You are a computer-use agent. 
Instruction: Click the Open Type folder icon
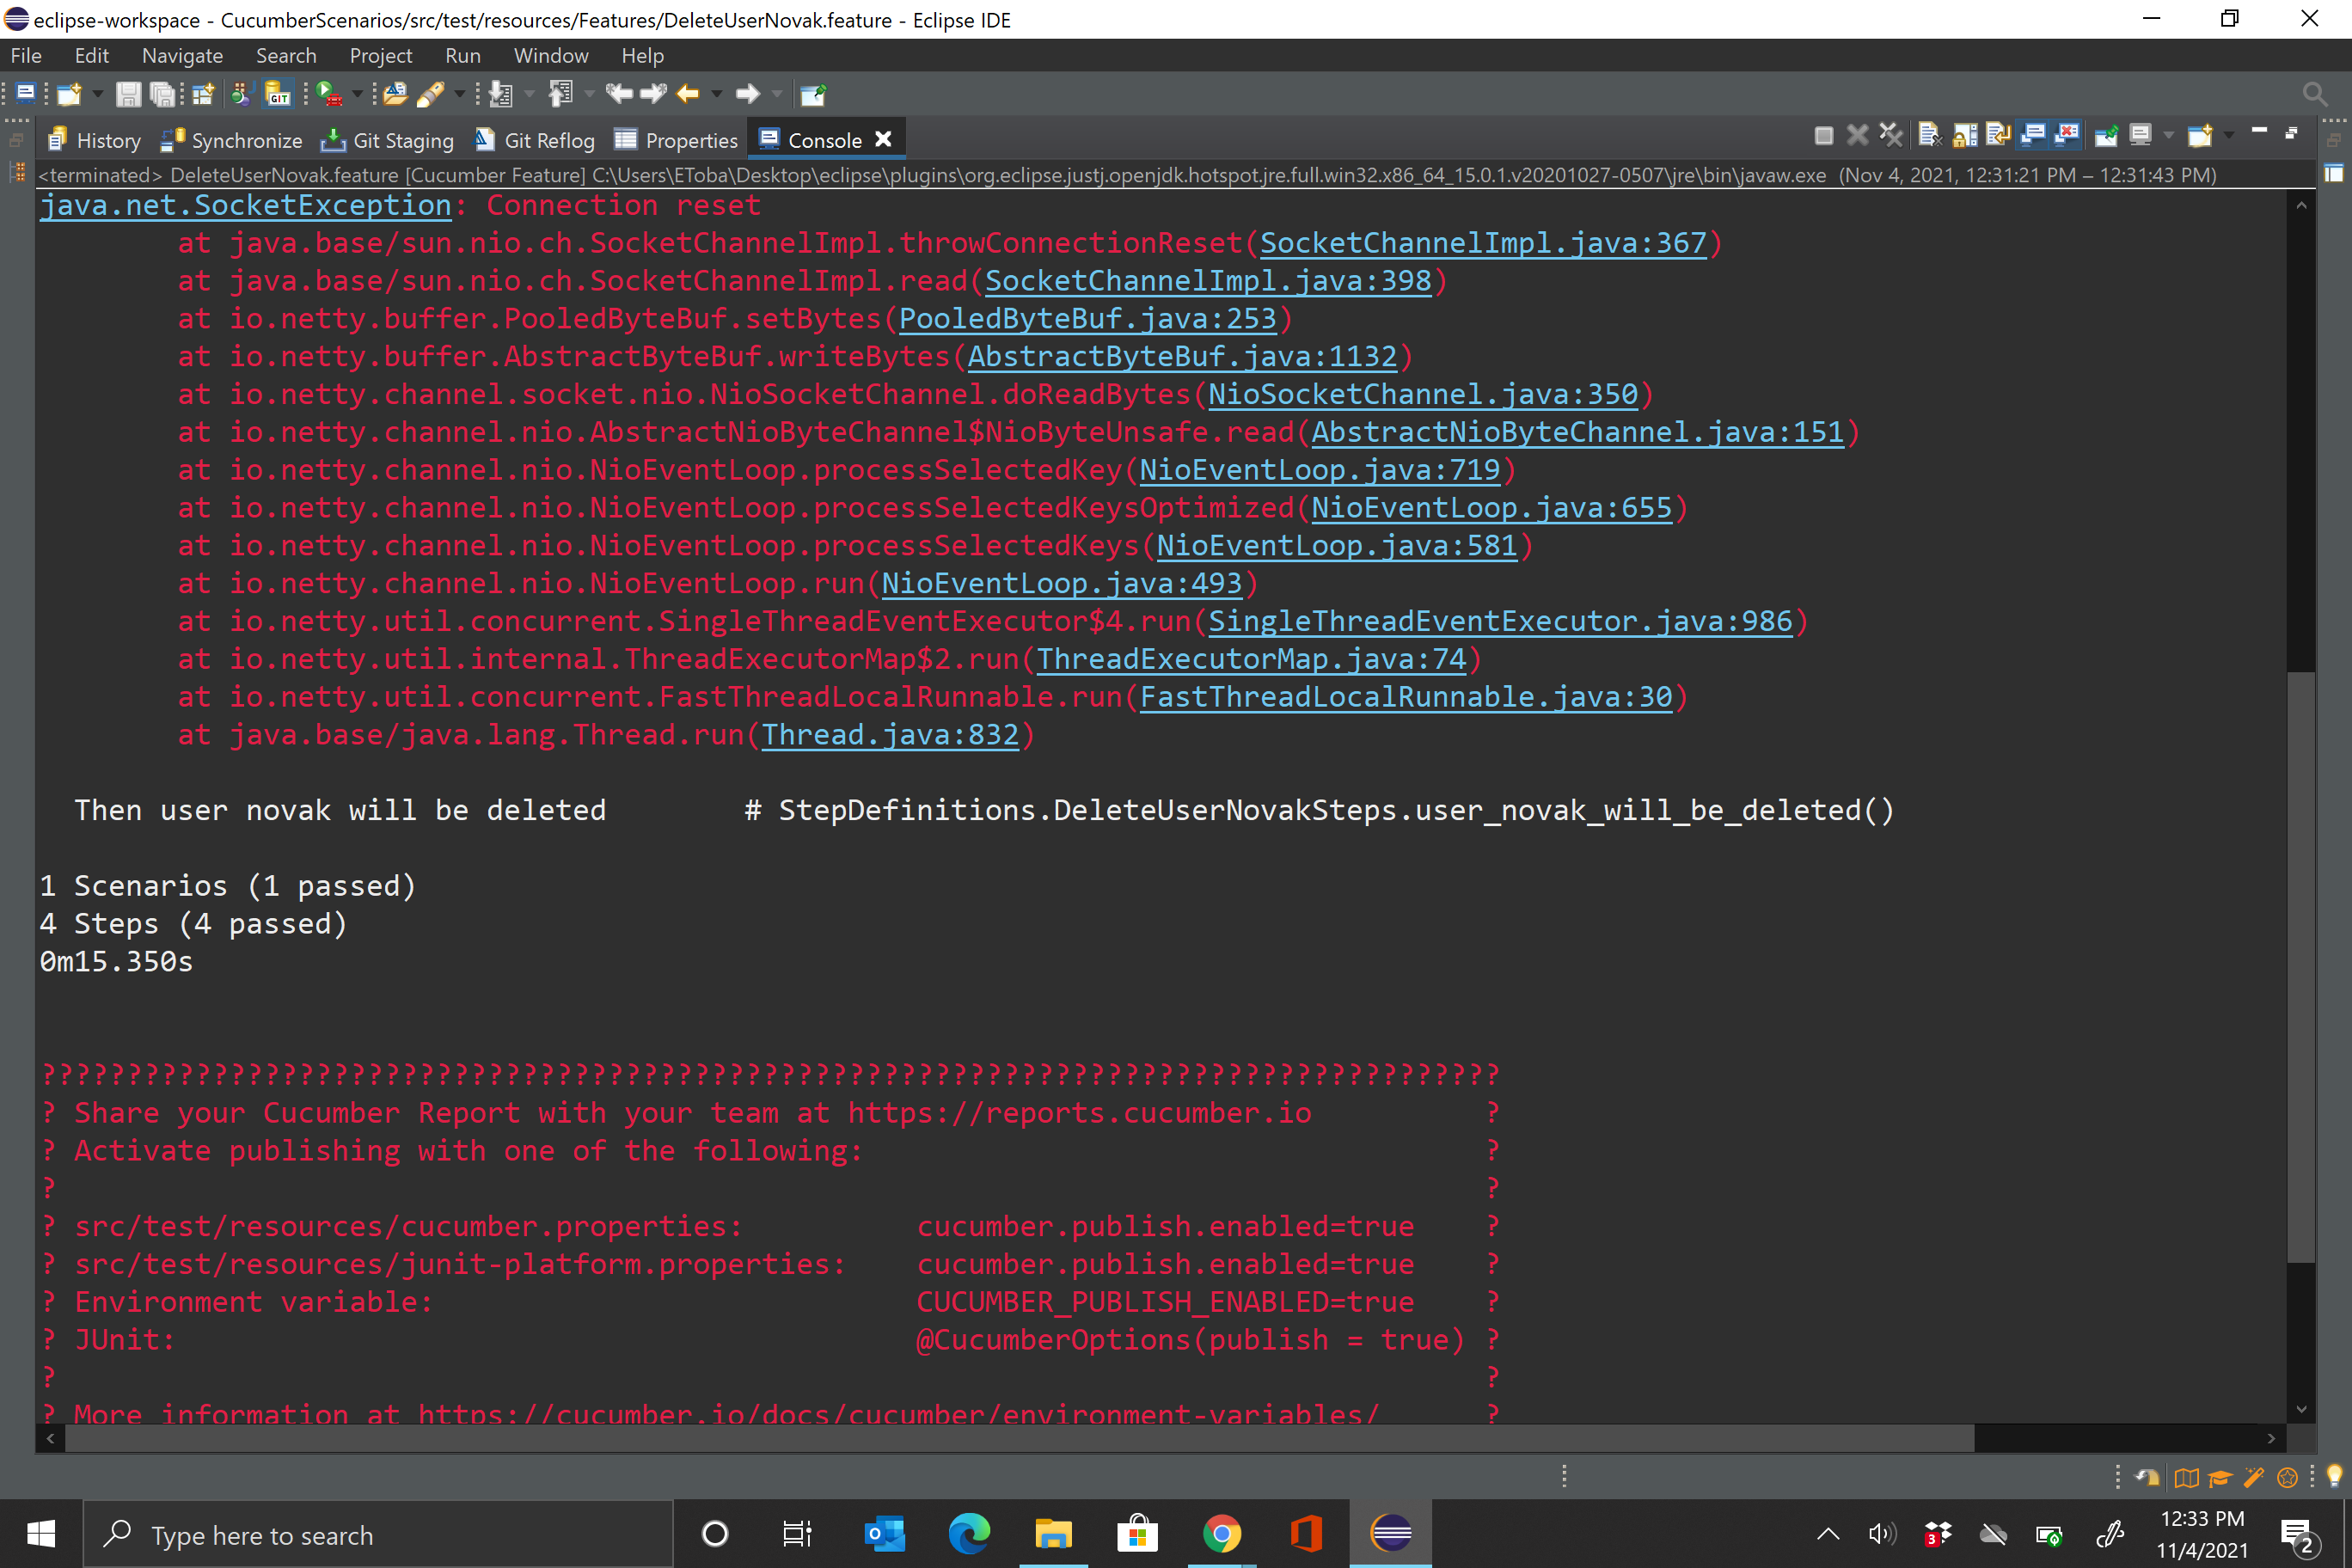coord(395,95)
